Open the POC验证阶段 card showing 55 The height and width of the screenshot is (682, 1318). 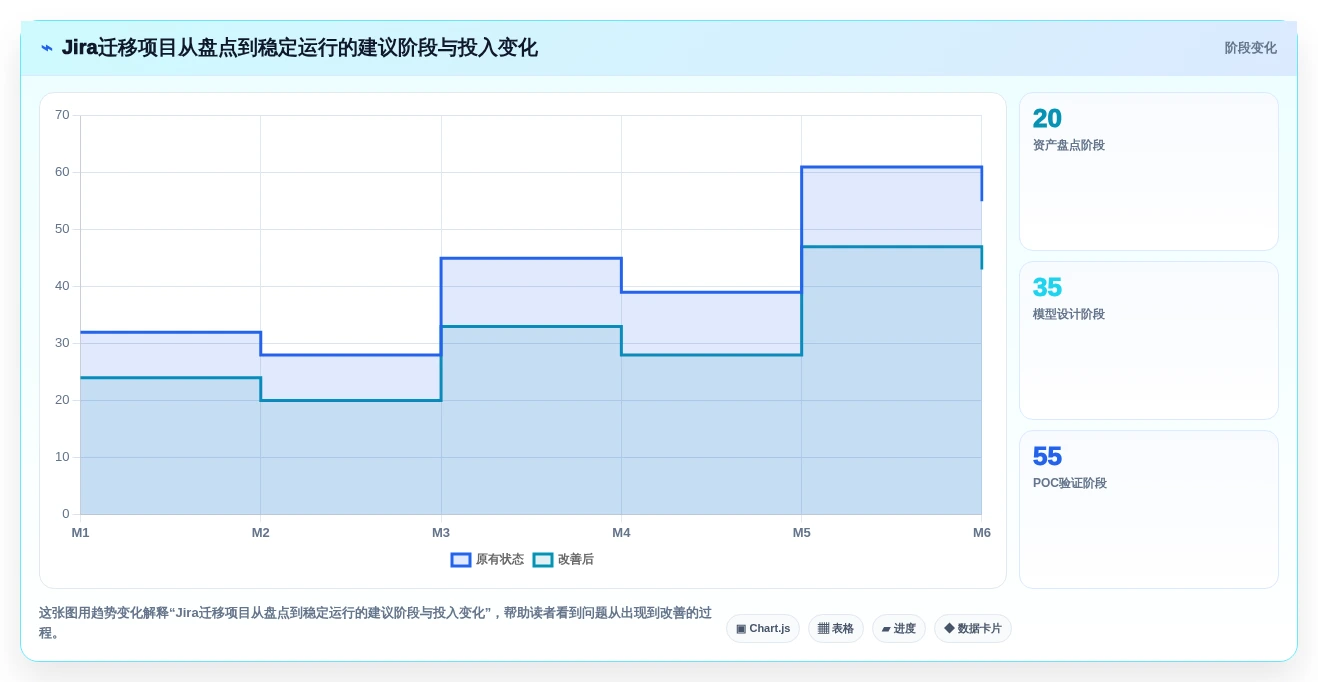1149,509
